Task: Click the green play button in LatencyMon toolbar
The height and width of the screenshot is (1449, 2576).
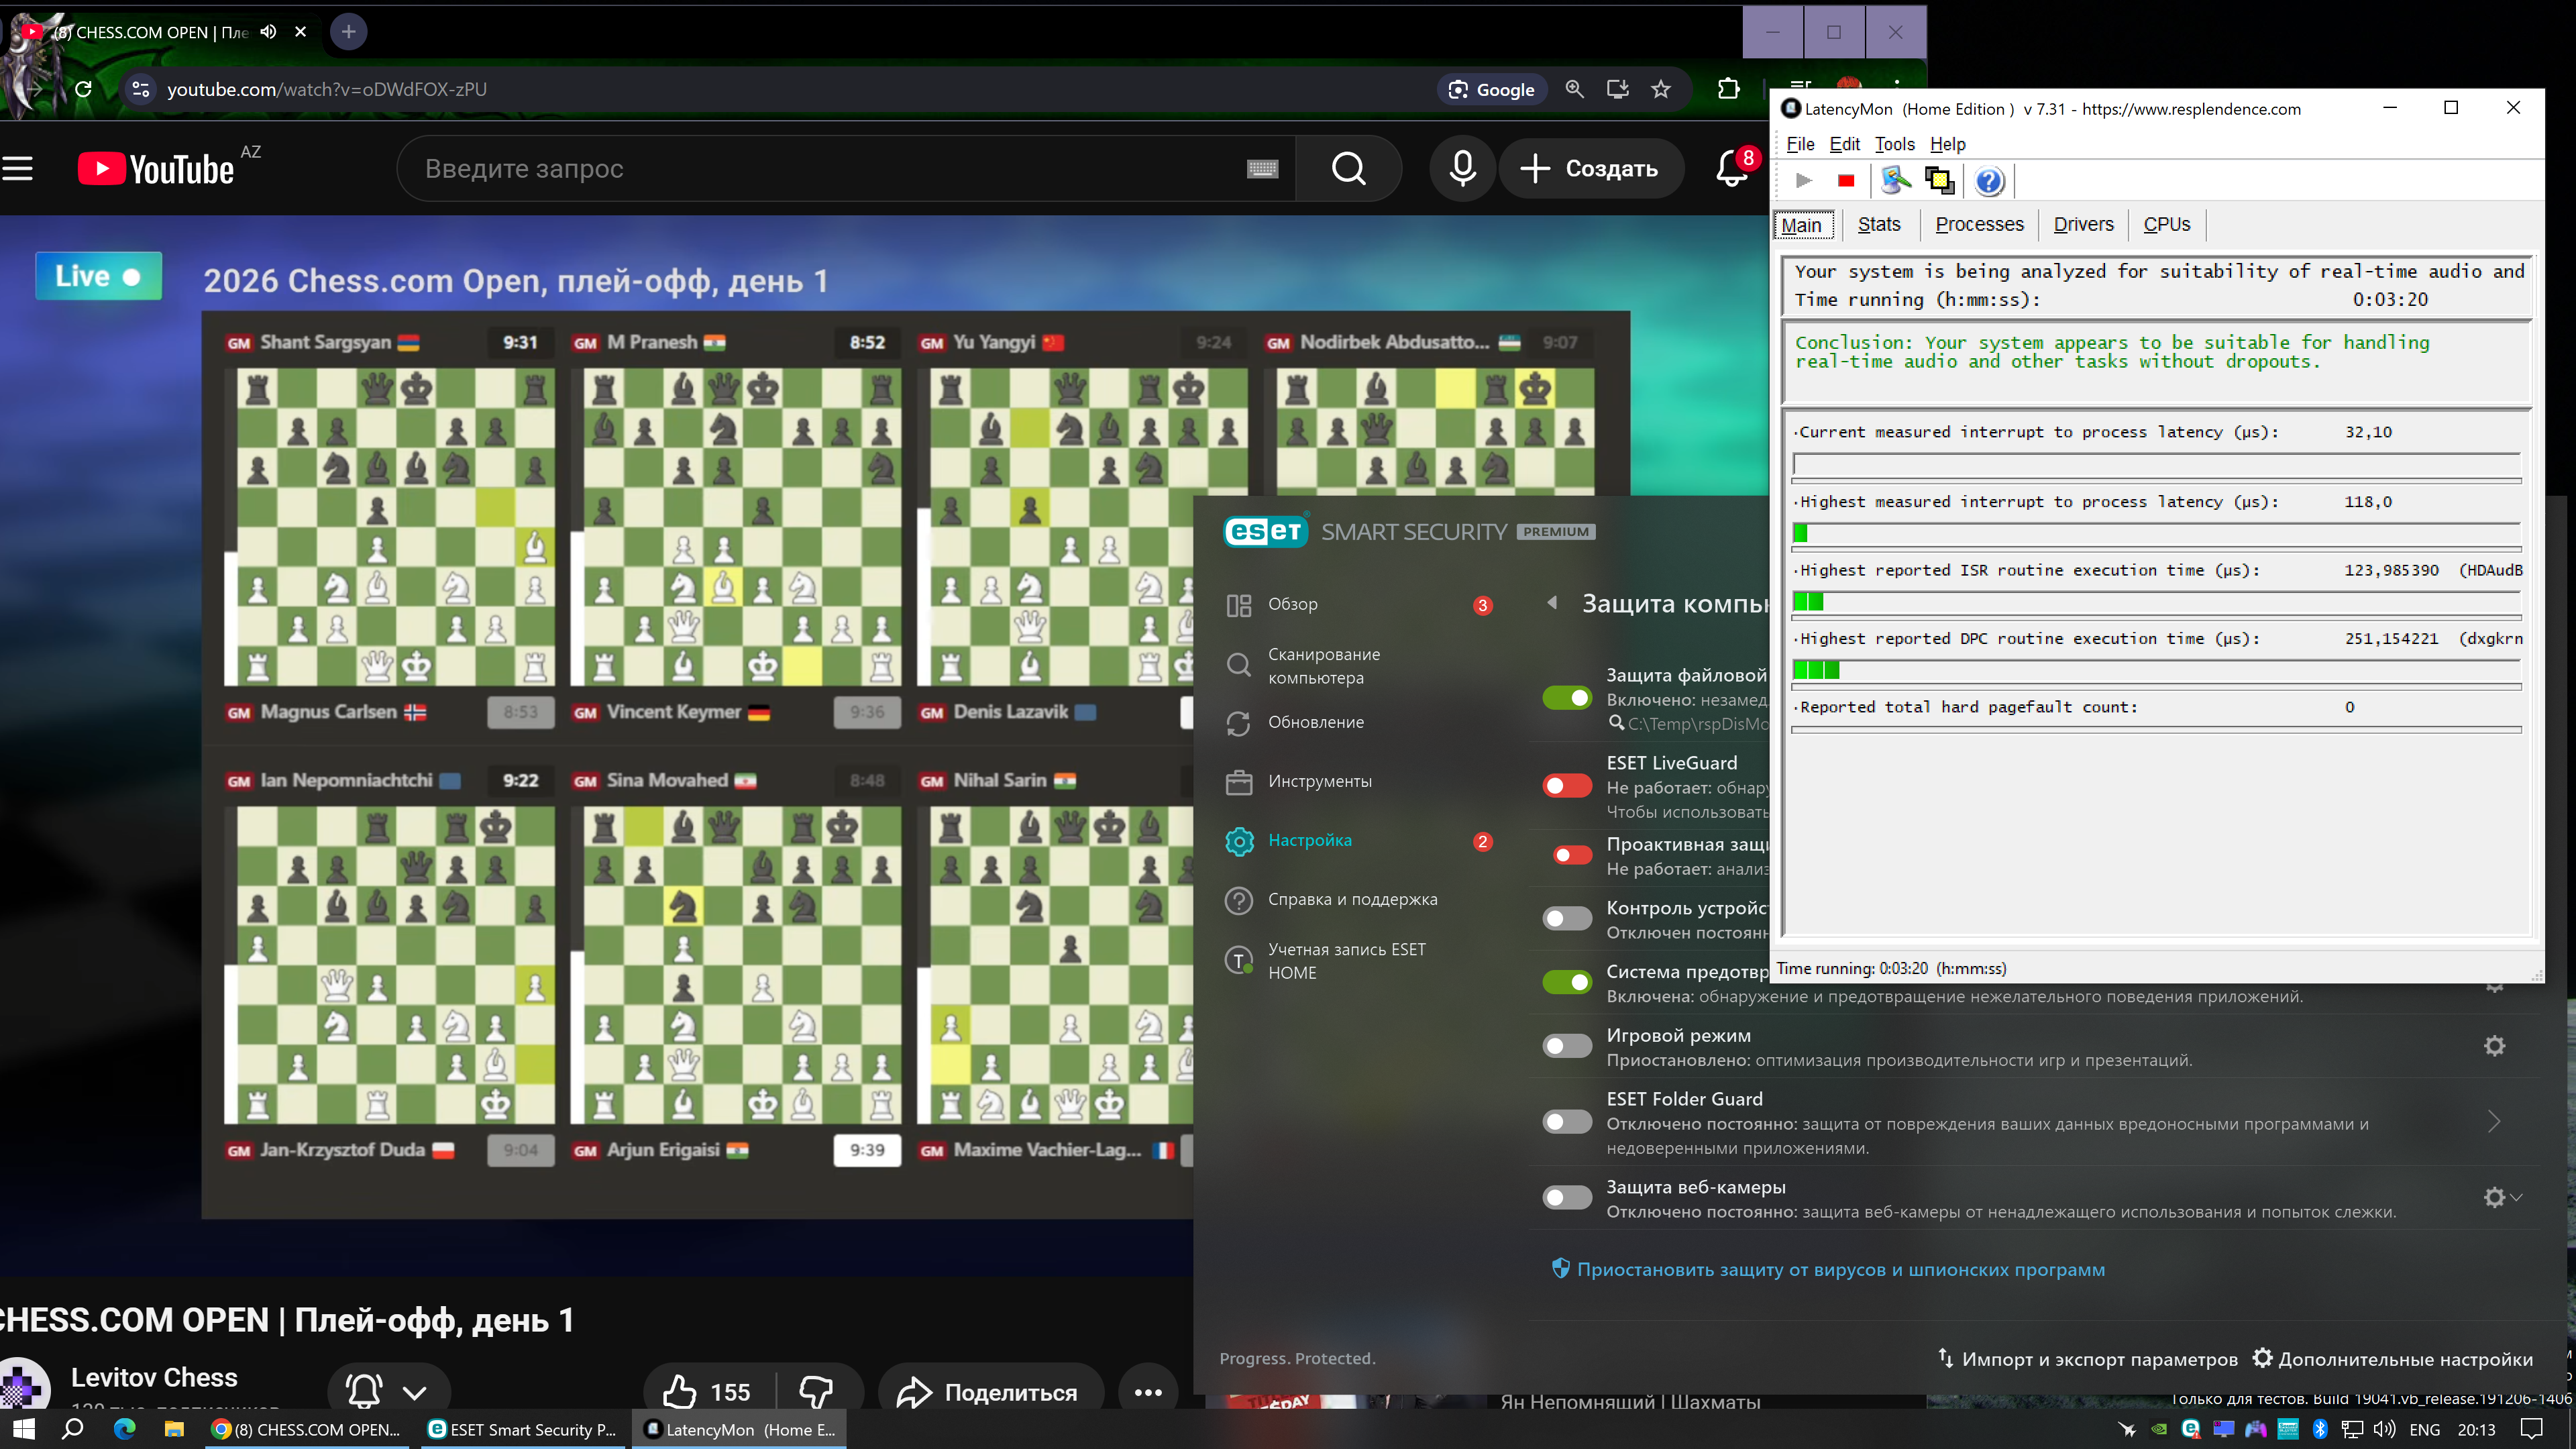Action: (1804, 181)
